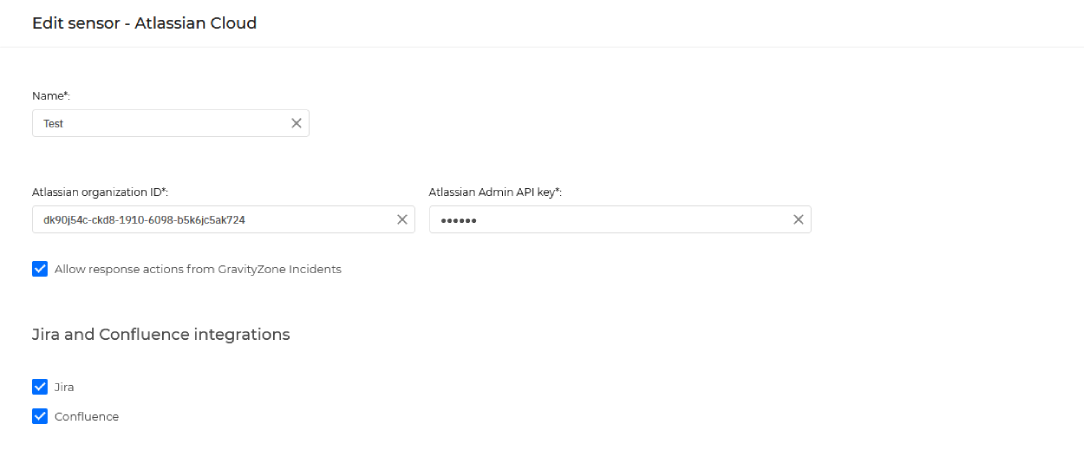
Task: Click the 'Edit sensor - Atlassian Cloud' title
Action: point(144,23)
